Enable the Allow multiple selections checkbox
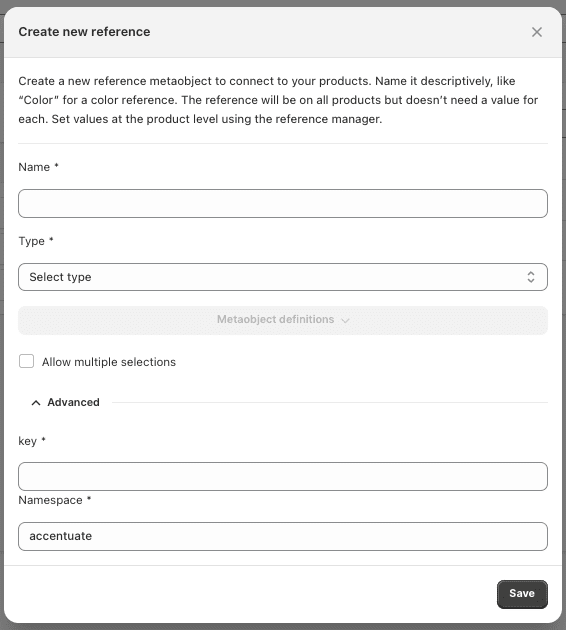 point(27,361)
